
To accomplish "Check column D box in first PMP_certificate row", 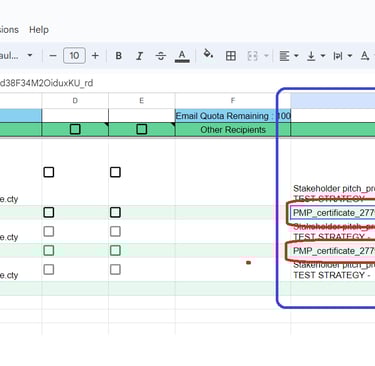I will point(49,212).
